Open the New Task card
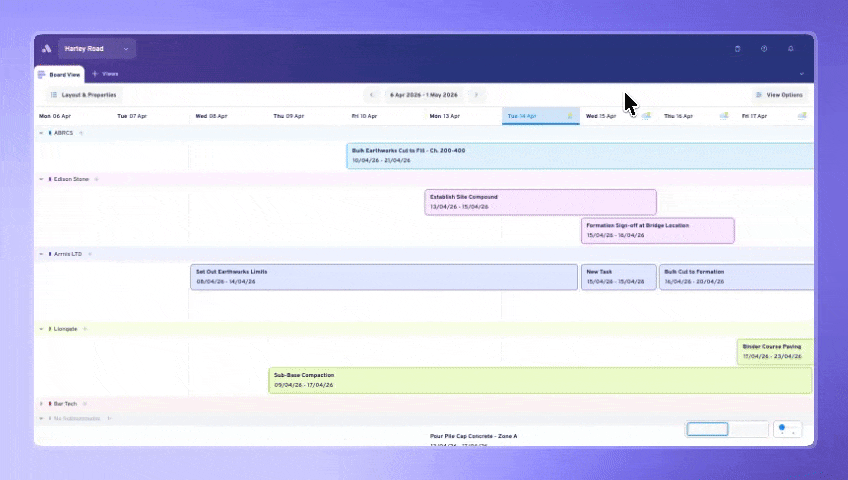The image size is (848, 480). click(619, 277)
